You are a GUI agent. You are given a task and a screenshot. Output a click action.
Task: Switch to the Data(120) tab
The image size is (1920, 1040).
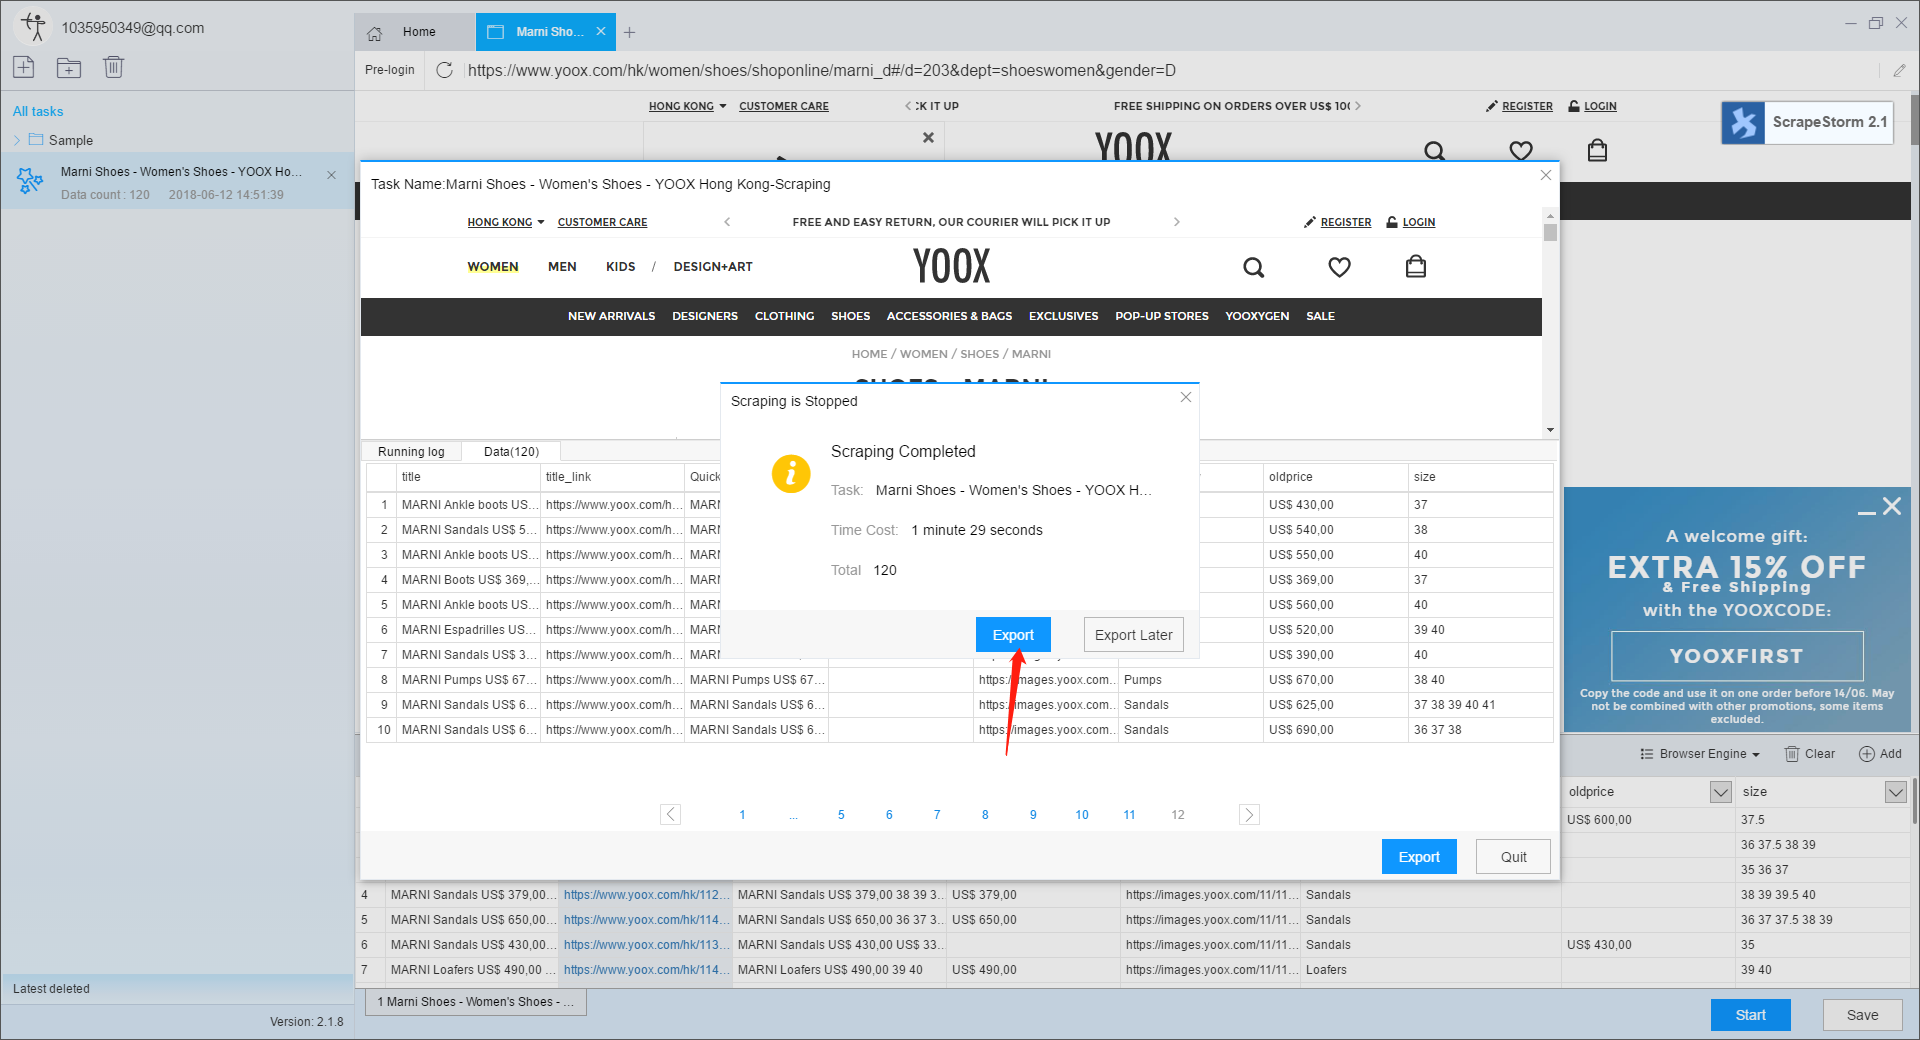point(511,452)
